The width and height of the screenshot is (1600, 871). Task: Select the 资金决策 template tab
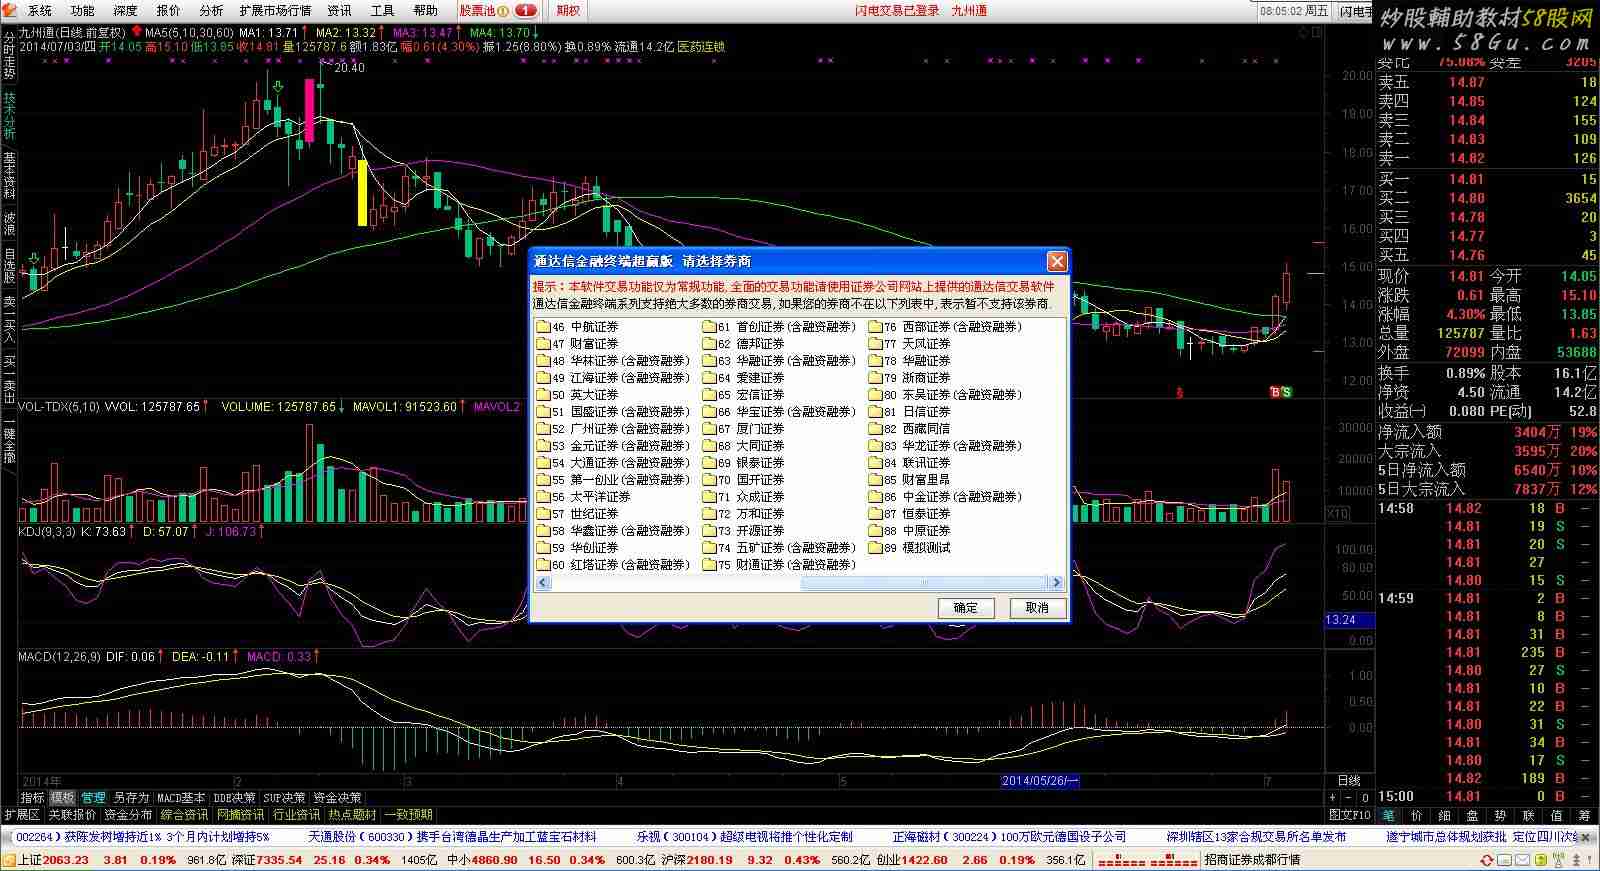click(x=338, y=798)
